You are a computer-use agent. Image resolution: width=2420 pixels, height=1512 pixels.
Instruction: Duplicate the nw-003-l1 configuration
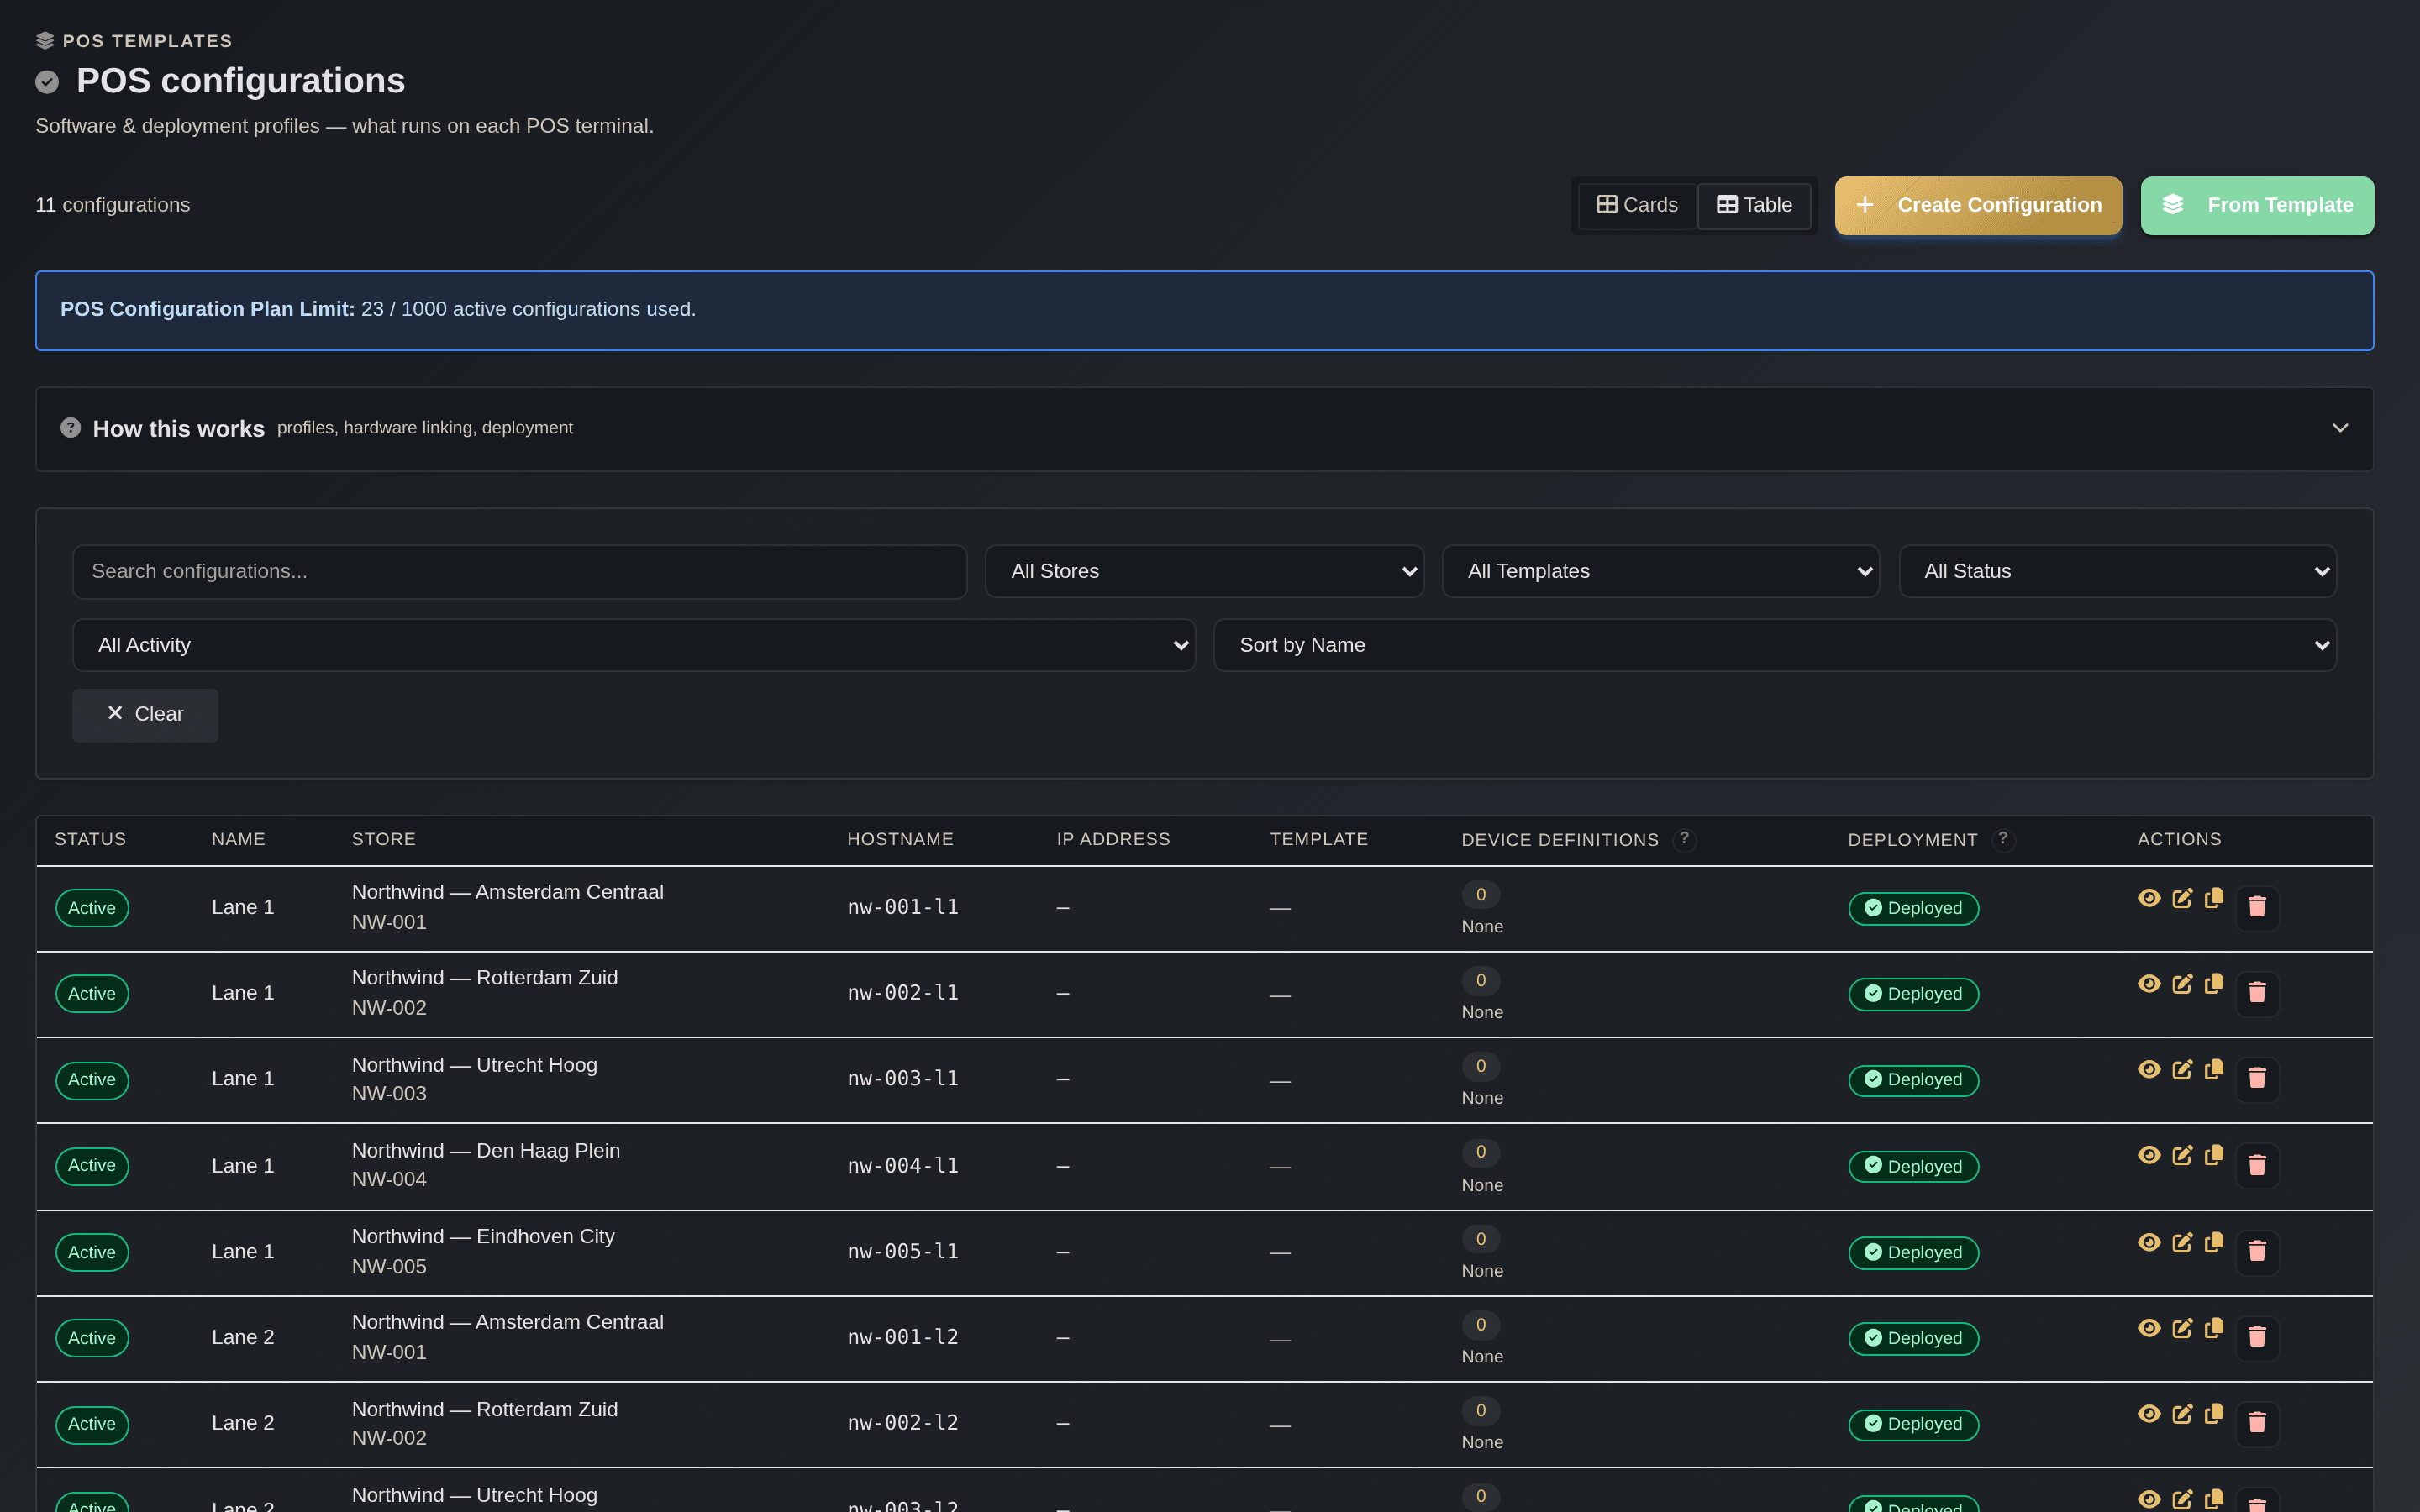click(2214, 1070)
